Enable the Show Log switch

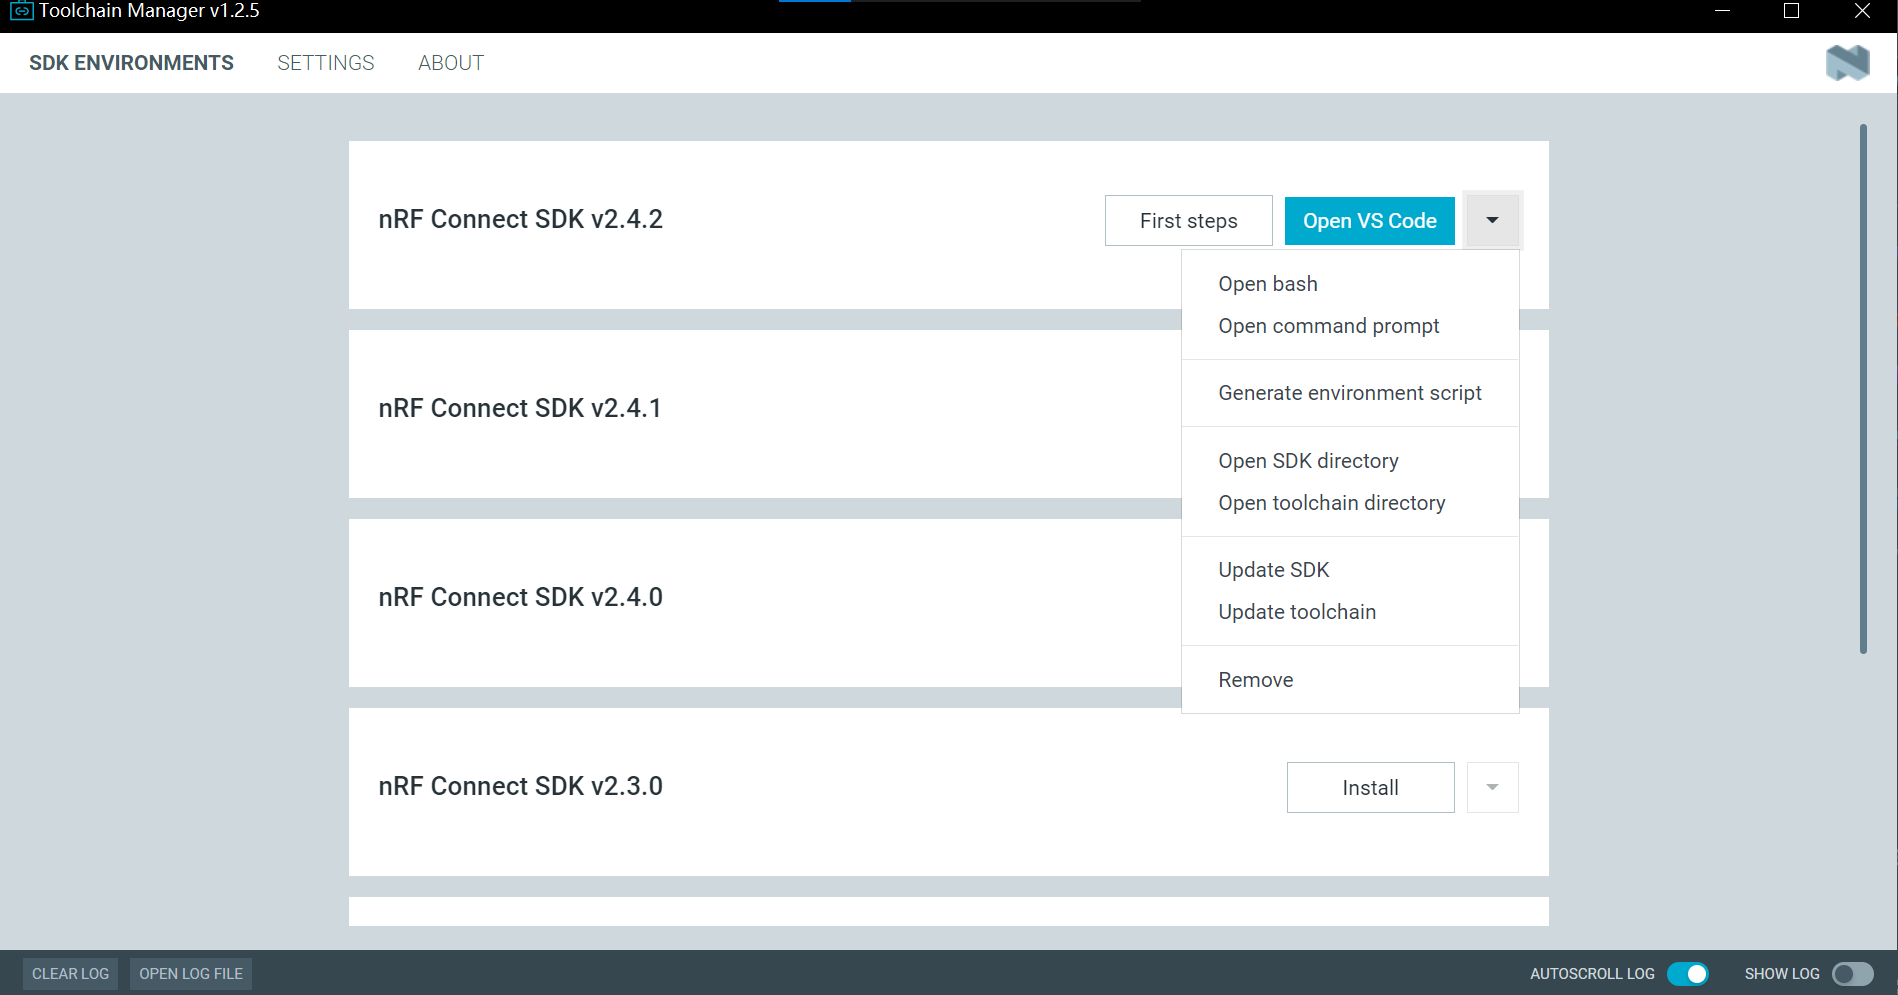pos(1853,974)
